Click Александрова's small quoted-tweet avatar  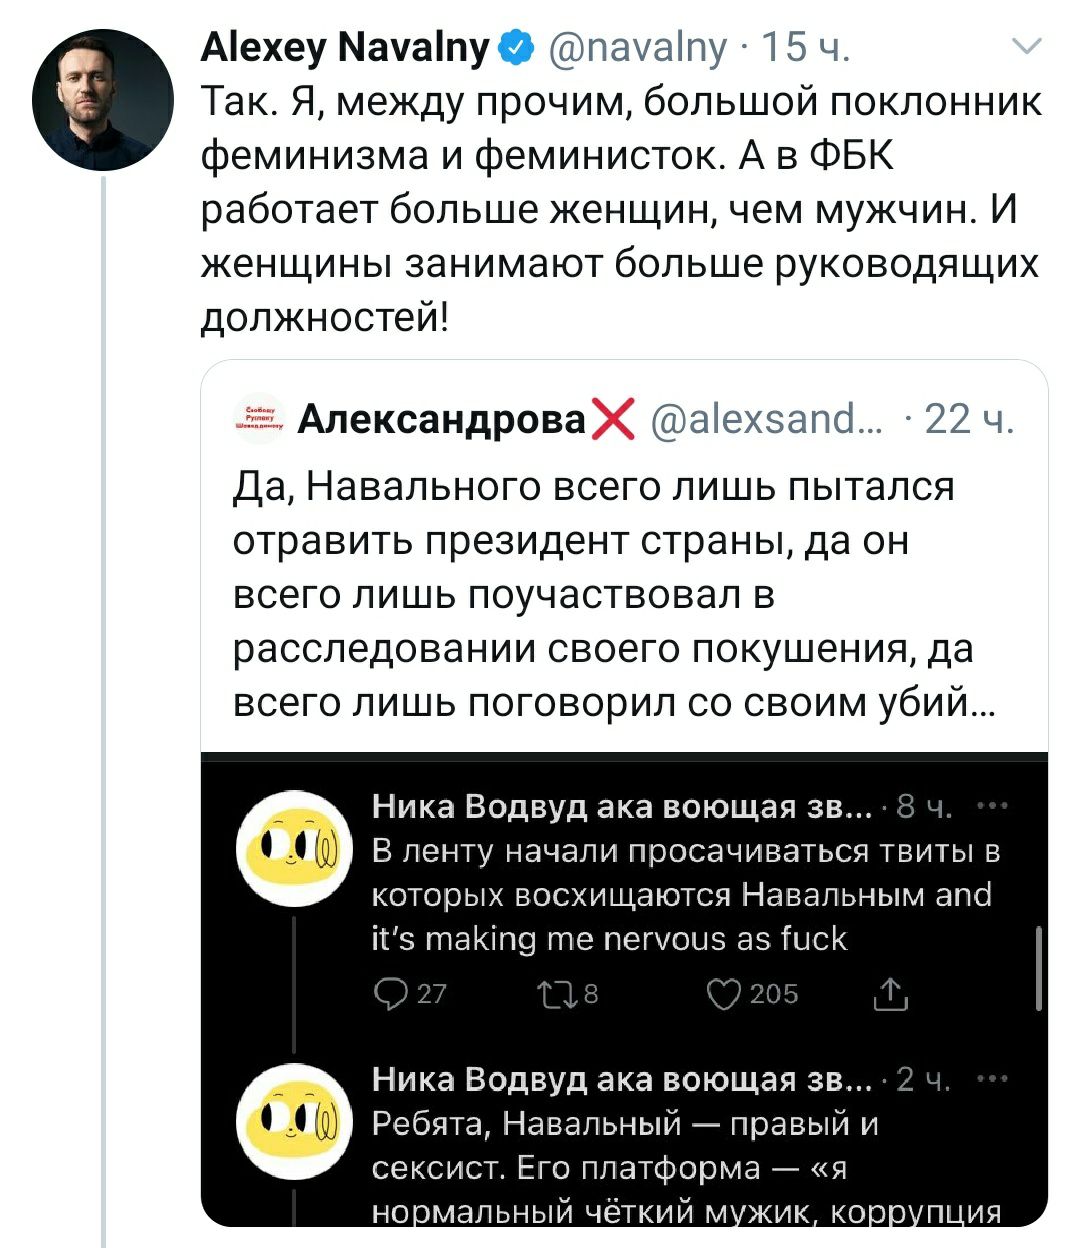[260, 418]
